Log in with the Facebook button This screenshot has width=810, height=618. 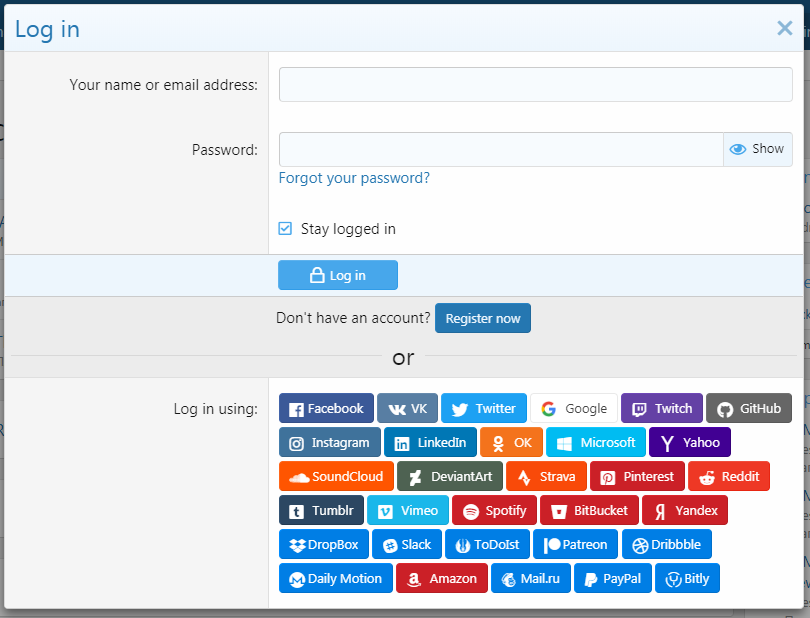pyautogui.click(x=326, y=408)
